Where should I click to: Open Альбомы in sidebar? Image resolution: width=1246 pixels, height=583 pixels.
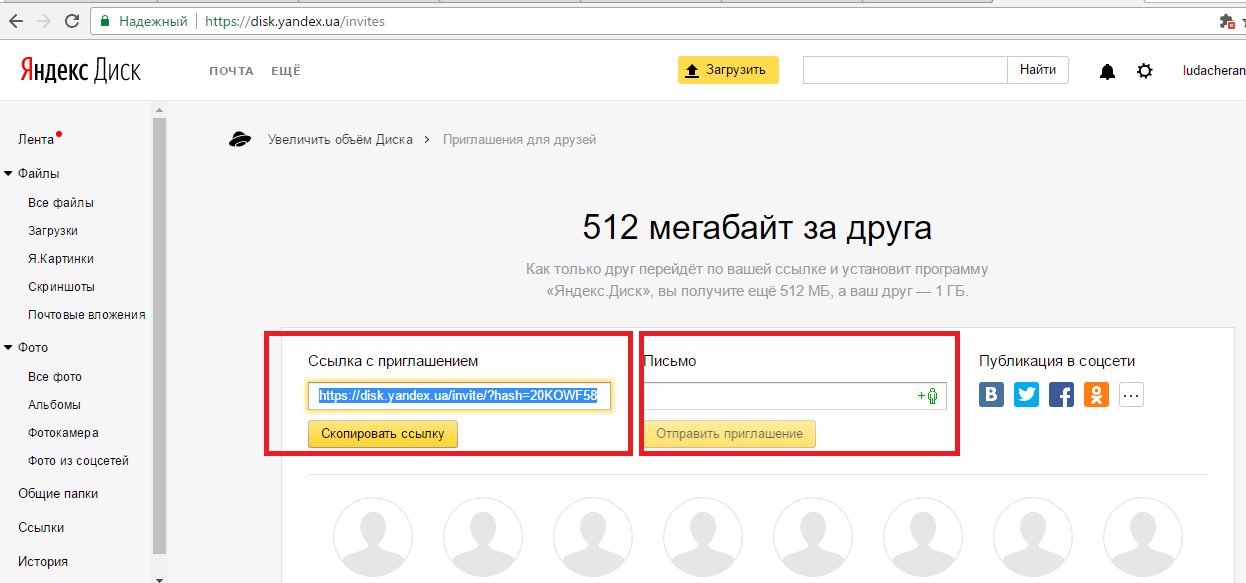tap(54, 405)
